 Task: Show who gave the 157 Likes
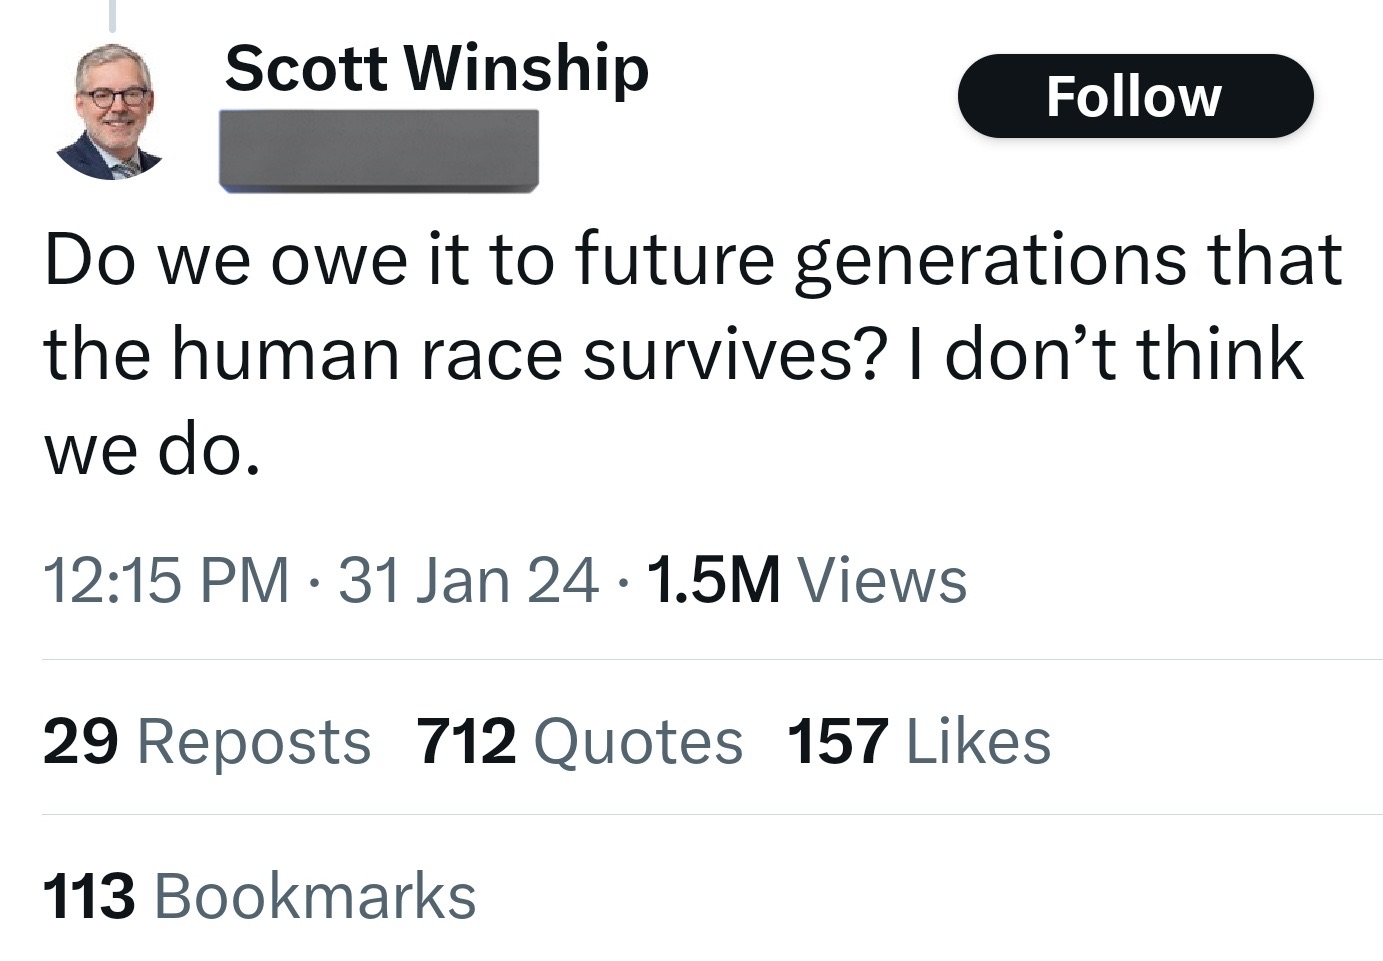pyautogui.click(x=920, y=741)
